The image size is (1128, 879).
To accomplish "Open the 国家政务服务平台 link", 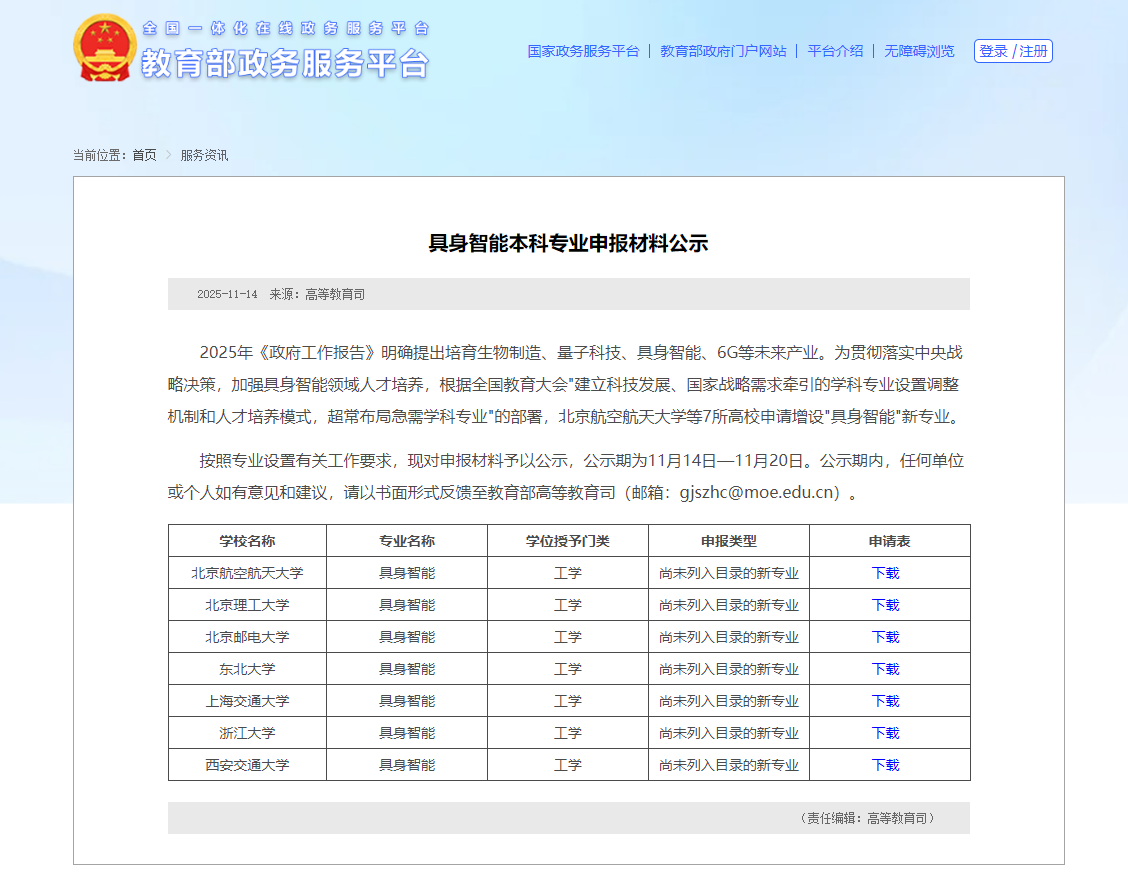I will pyautogui.click(x=583, y=51).
